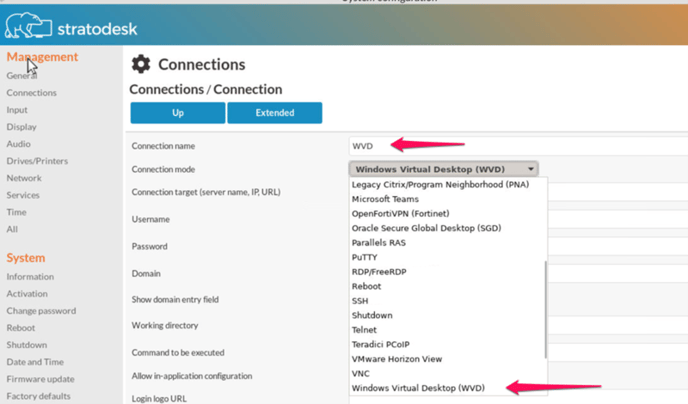Open the Drives/Printers section
688x404 pixels.
pos(37,161)
